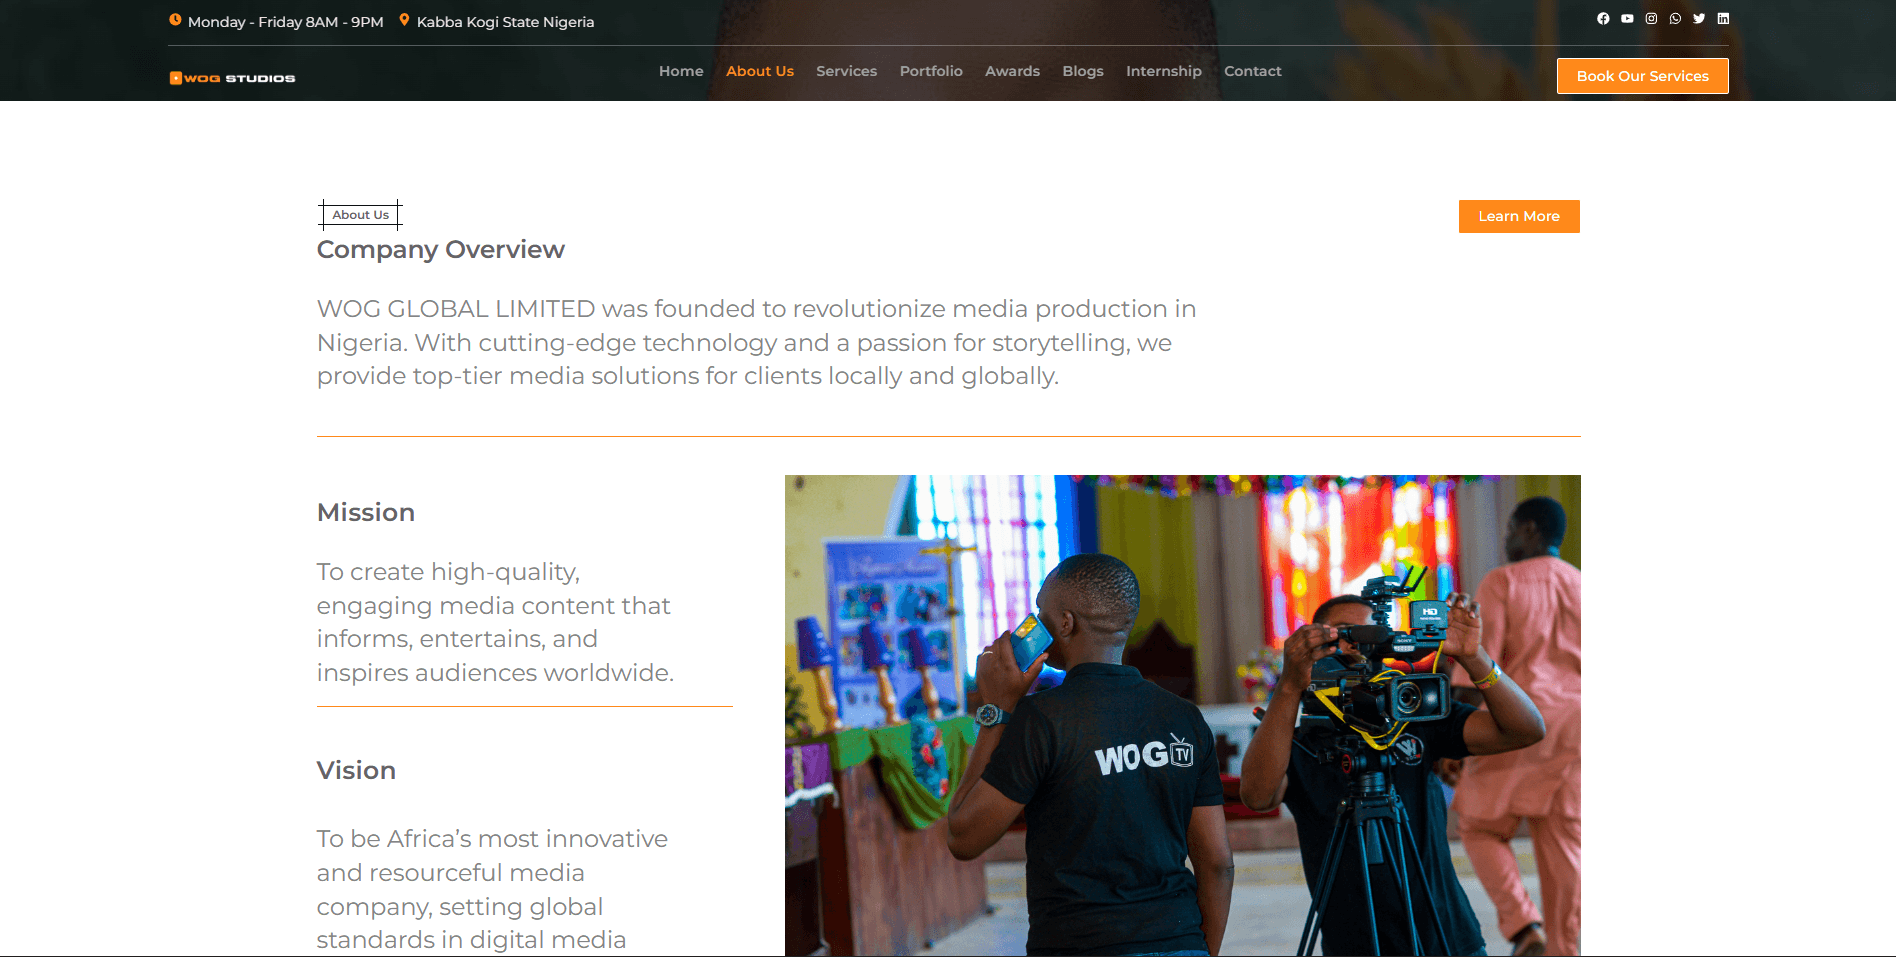Open the Internship page
This screenshot has width=1896, height=957.
click(1164, 71)
